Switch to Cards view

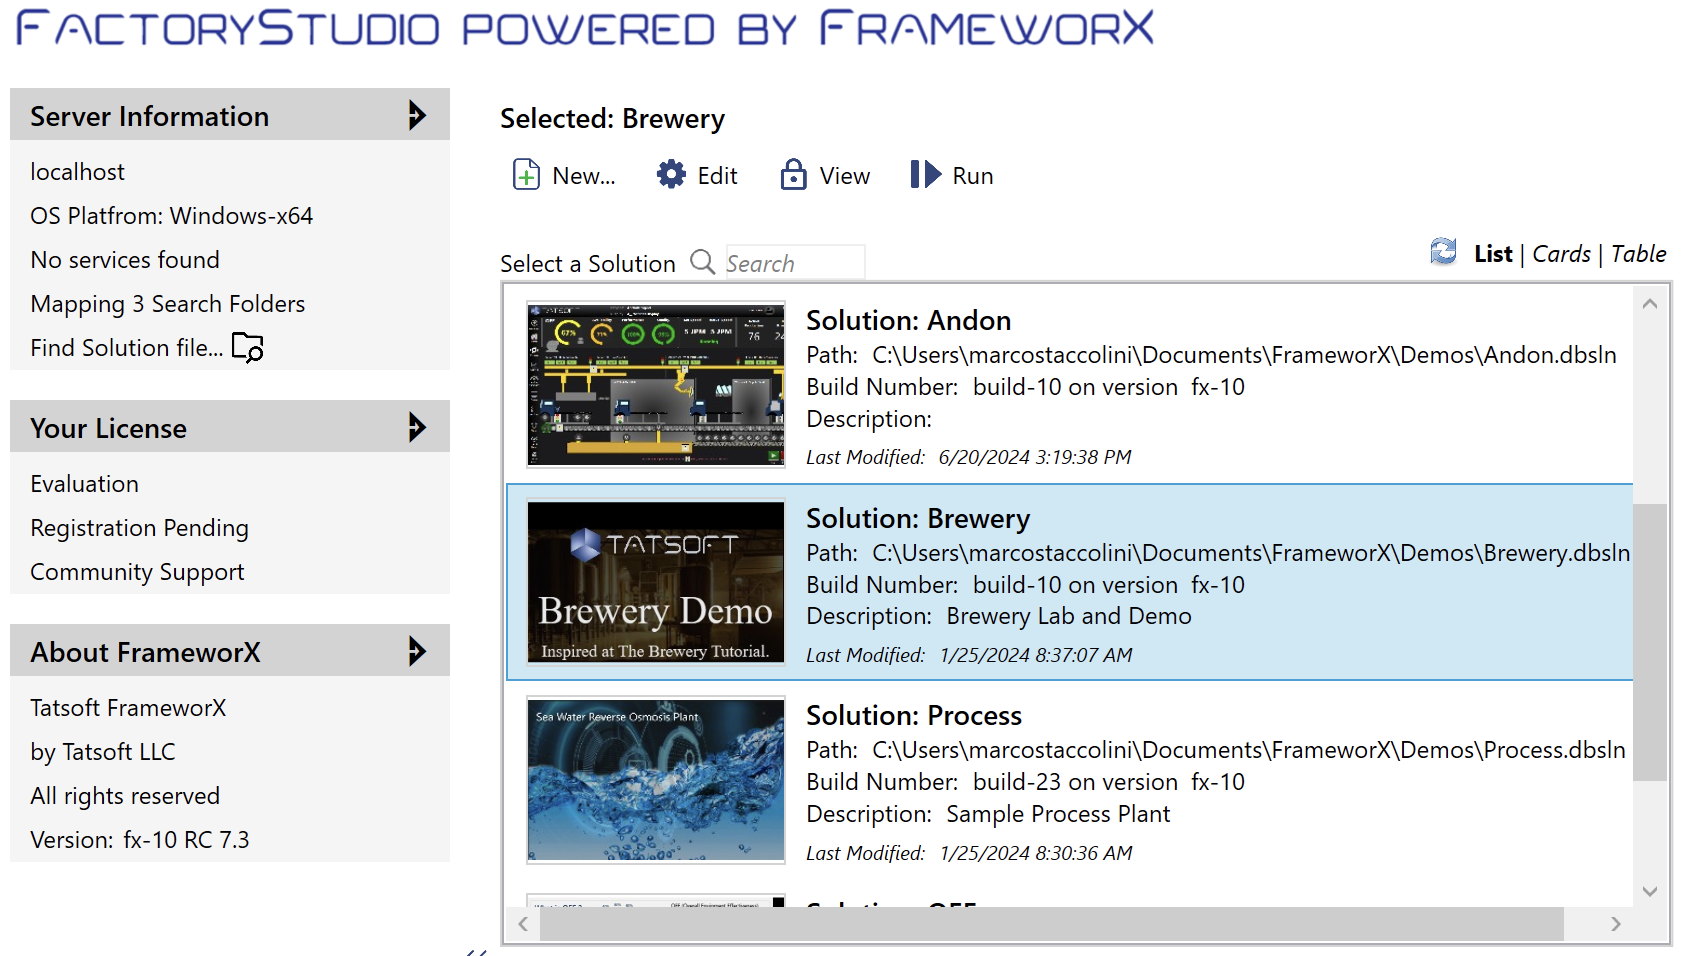click(x=1561, y=254)
